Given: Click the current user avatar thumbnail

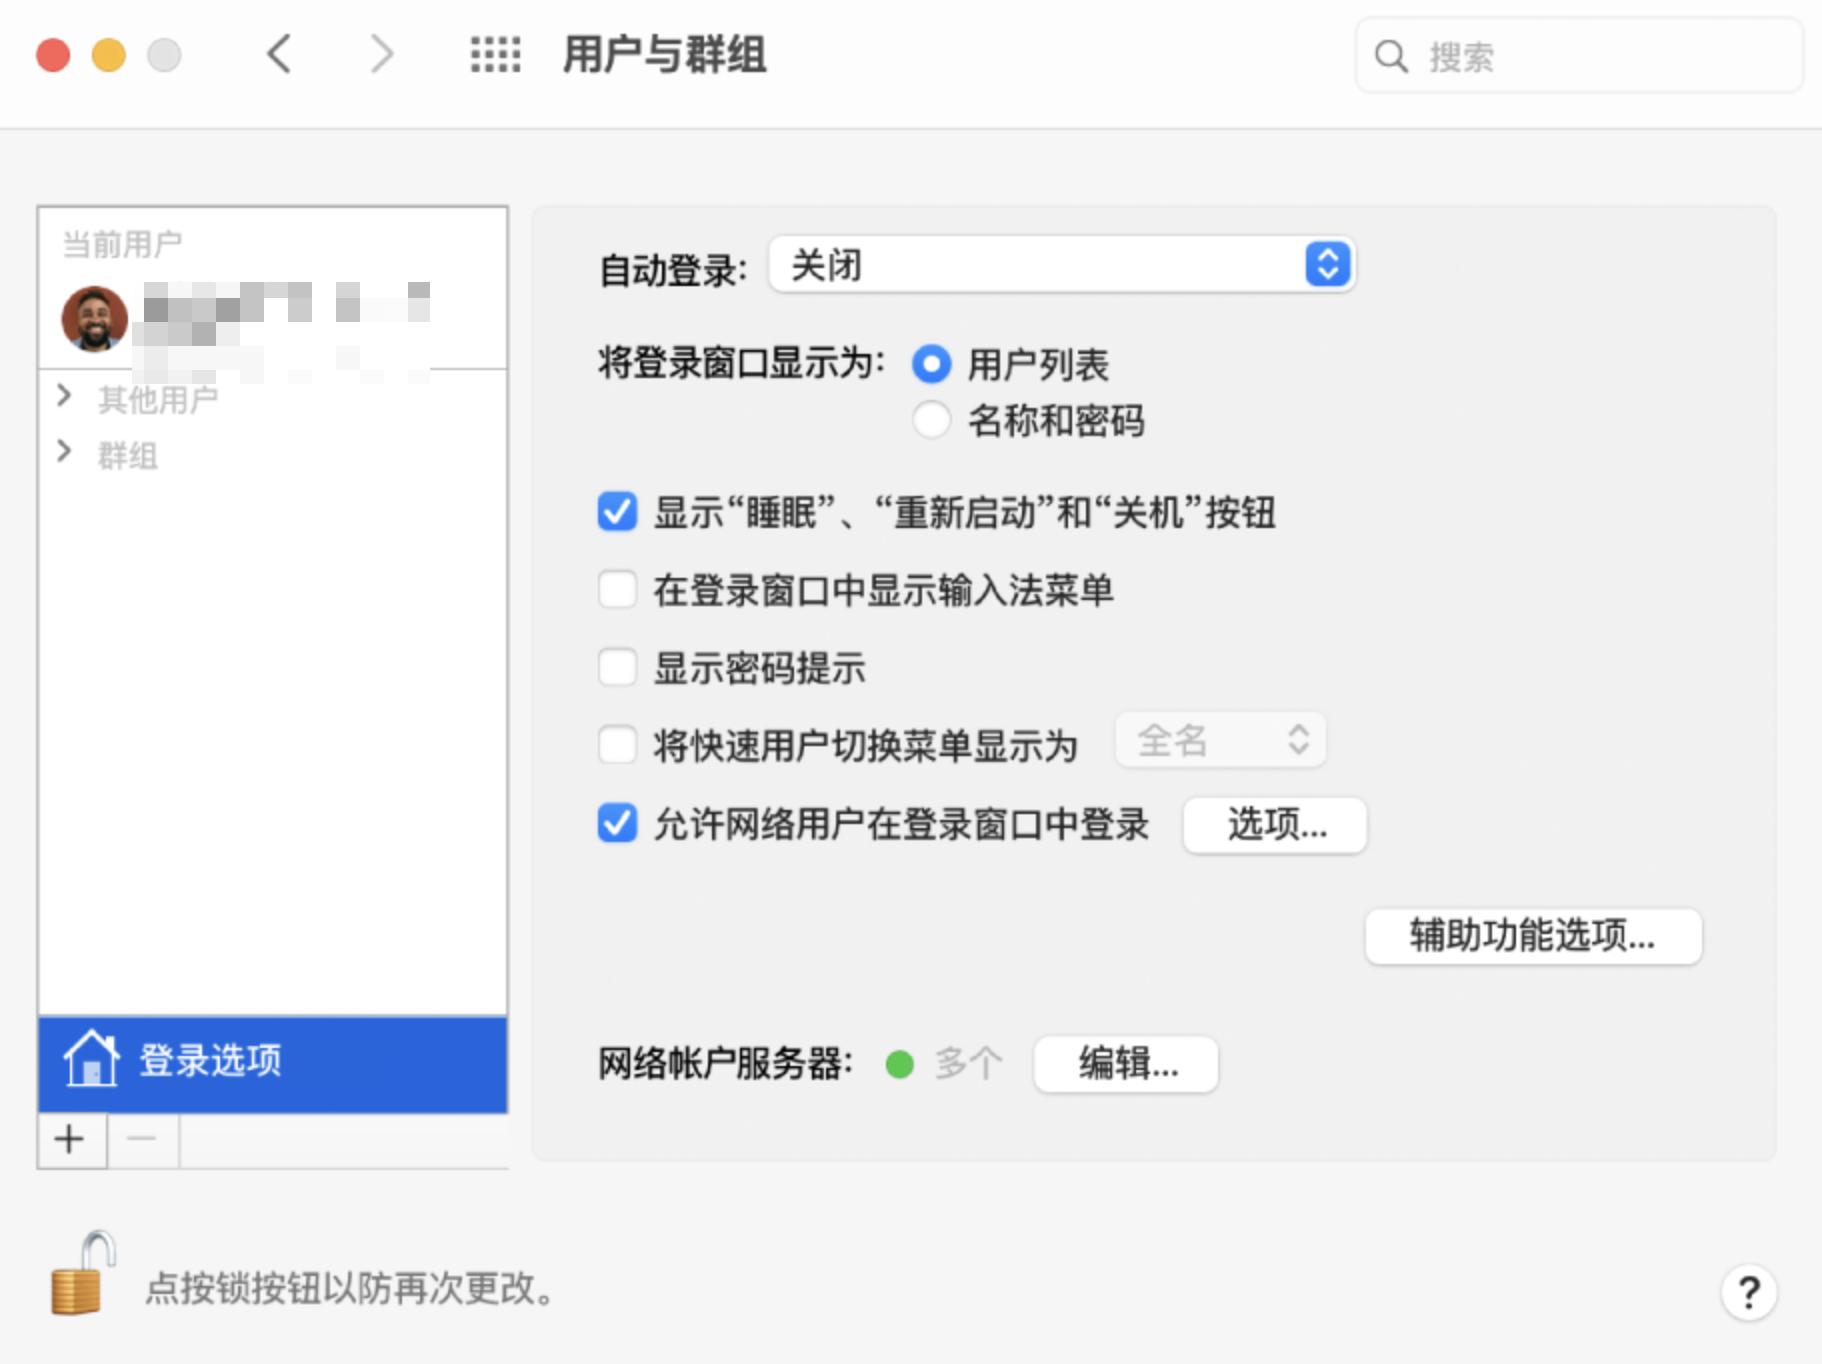Looking at the screenshot, I should tap(93, 320).
